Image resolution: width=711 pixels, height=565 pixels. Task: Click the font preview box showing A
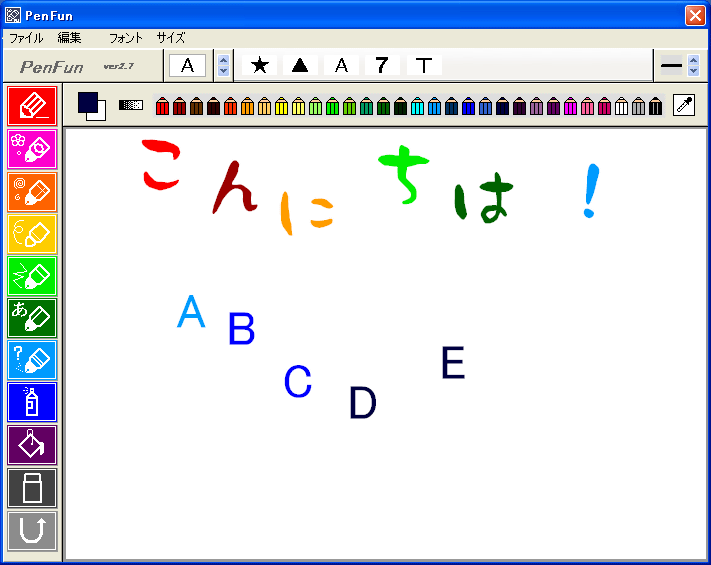point(187,65)
